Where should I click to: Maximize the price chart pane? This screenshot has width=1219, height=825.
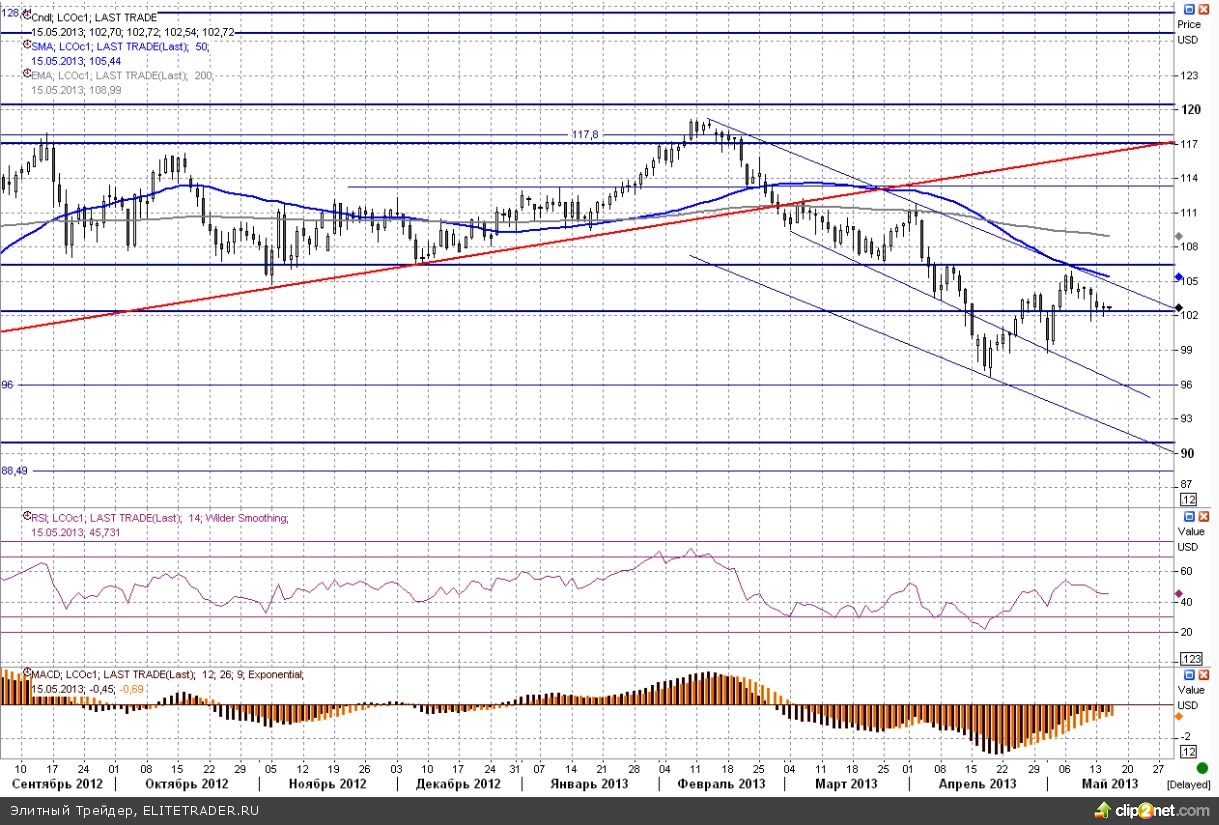(x=1189, y=11)
